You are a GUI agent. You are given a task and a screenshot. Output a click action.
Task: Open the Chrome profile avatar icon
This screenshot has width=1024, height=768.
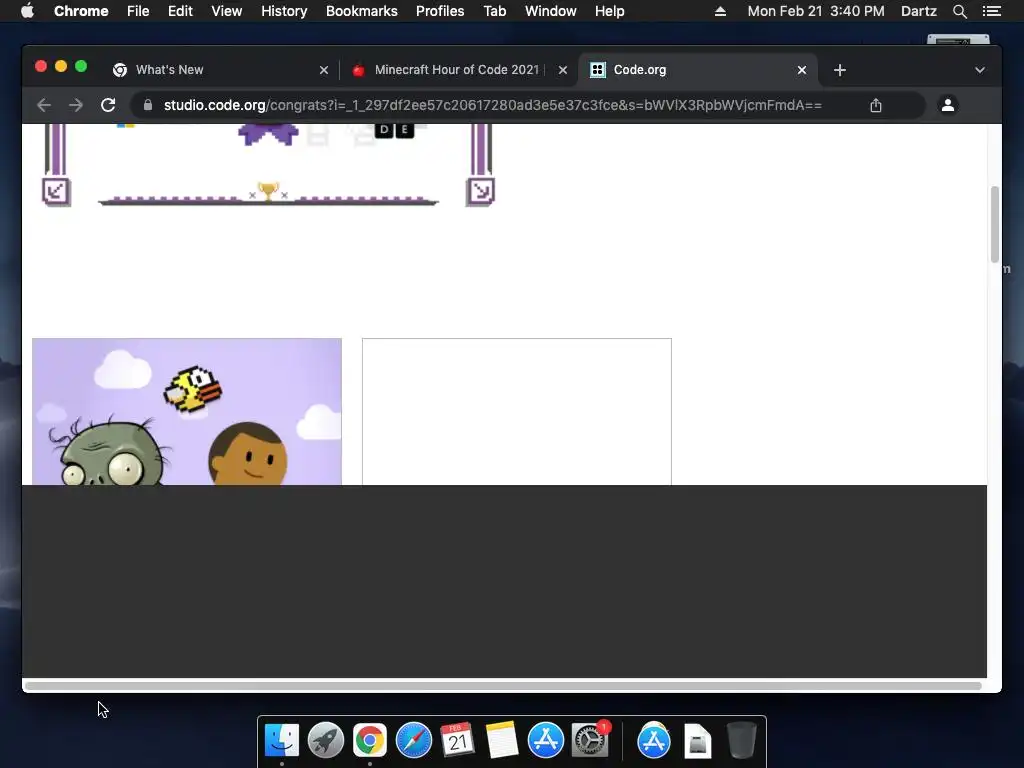(x=948, y=105)
